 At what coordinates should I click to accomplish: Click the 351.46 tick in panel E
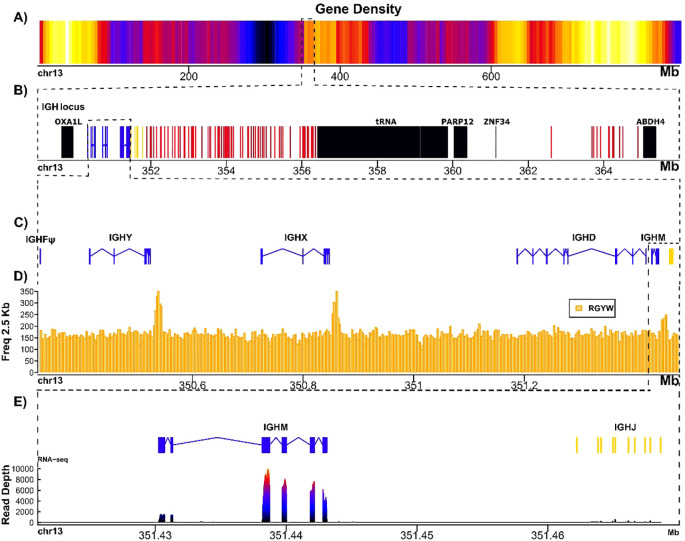(548, 535)
